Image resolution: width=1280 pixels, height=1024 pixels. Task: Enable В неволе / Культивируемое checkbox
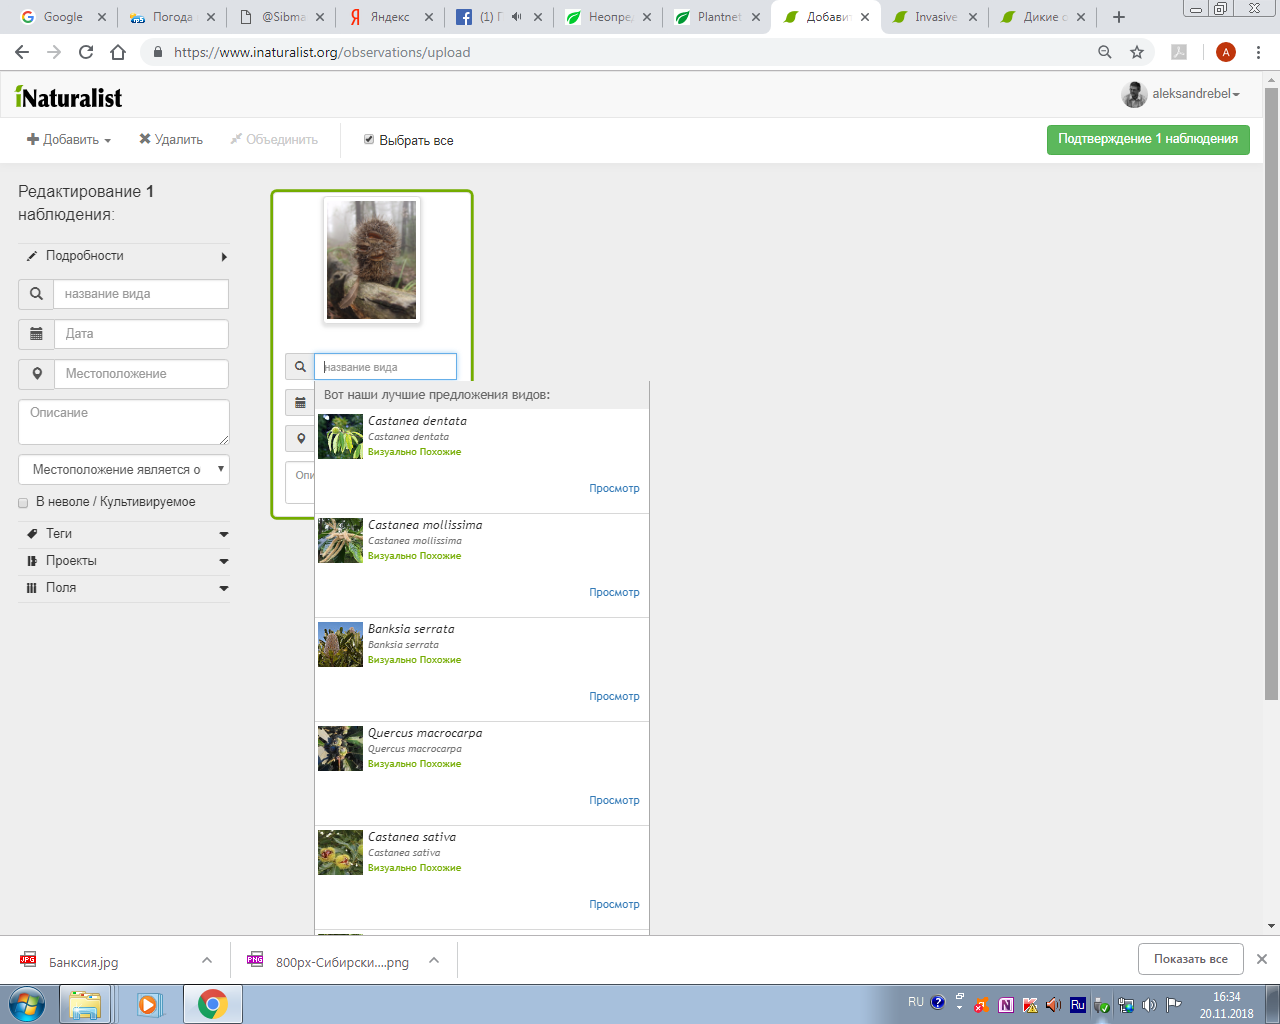pyautogui.click(x=23, y=503)
